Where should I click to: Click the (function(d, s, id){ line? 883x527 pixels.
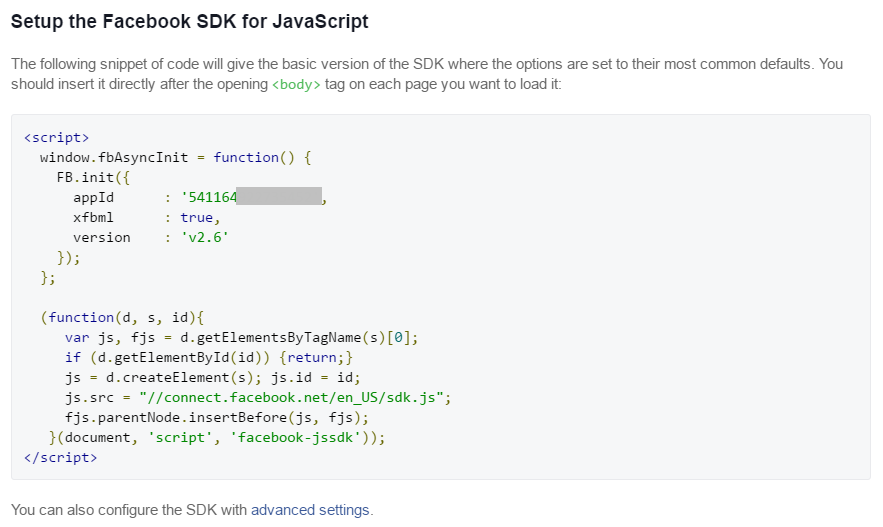[122, 318]
